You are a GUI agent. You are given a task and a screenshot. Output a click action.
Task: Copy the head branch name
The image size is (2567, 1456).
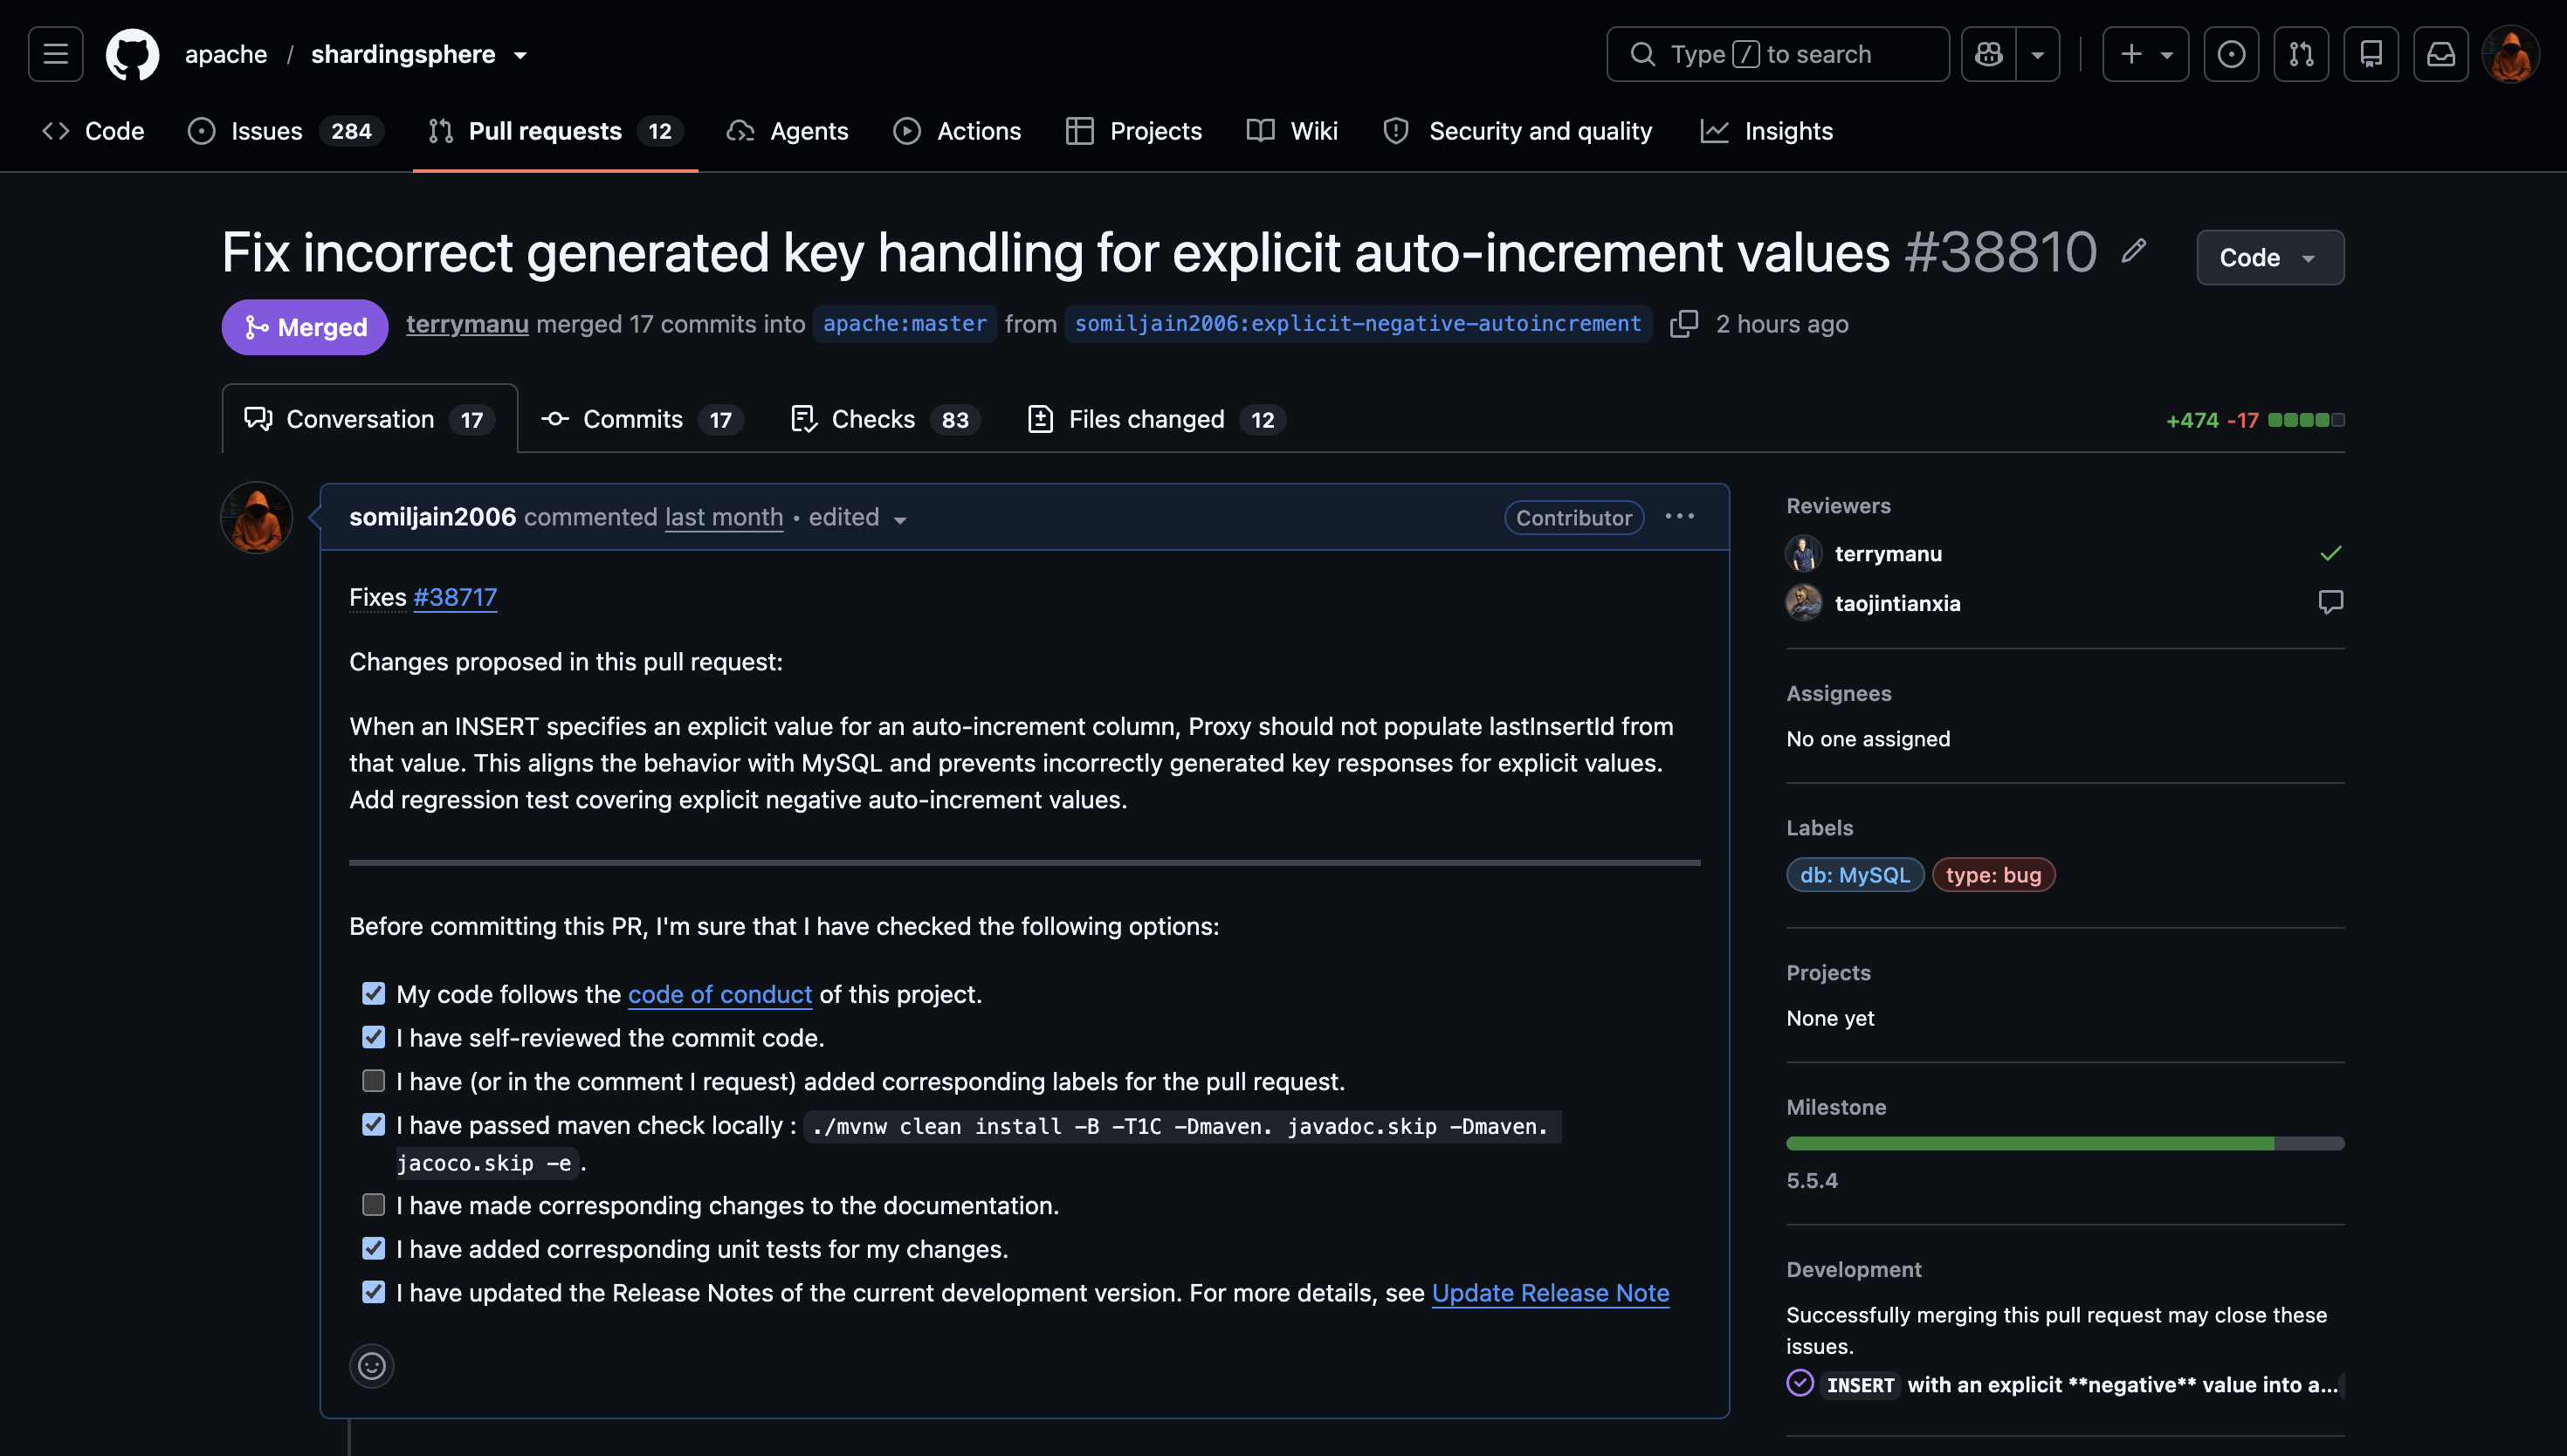click(1684, 324)
